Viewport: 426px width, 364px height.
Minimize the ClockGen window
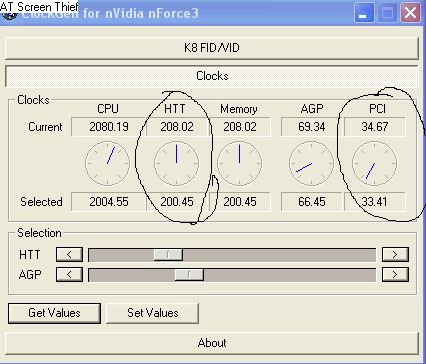(x=364, y=13)
